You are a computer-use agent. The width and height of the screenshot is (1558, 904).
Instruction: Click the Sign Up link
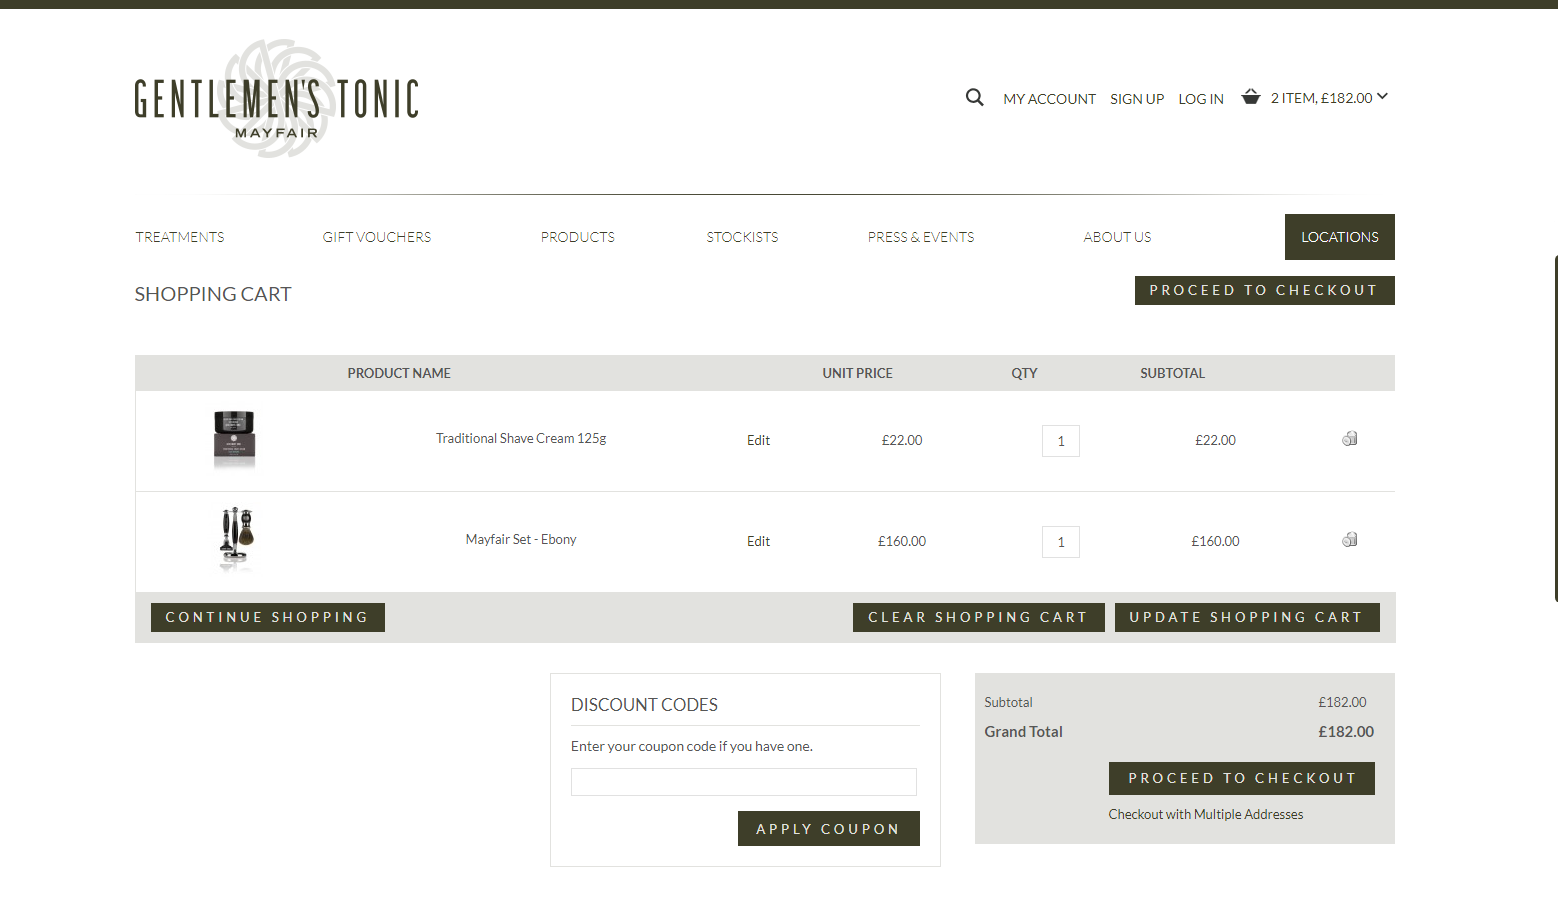[x=1137, y=99]
